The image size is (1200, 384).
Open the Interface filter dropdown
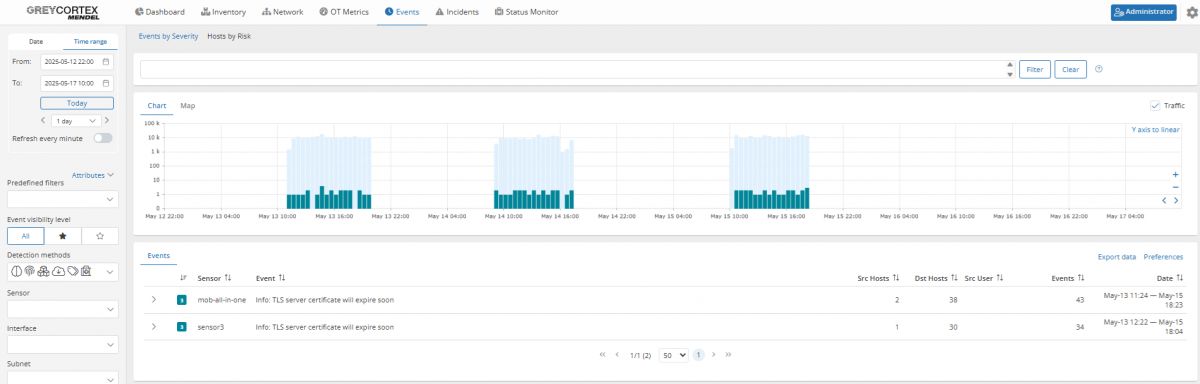point(62,345)
